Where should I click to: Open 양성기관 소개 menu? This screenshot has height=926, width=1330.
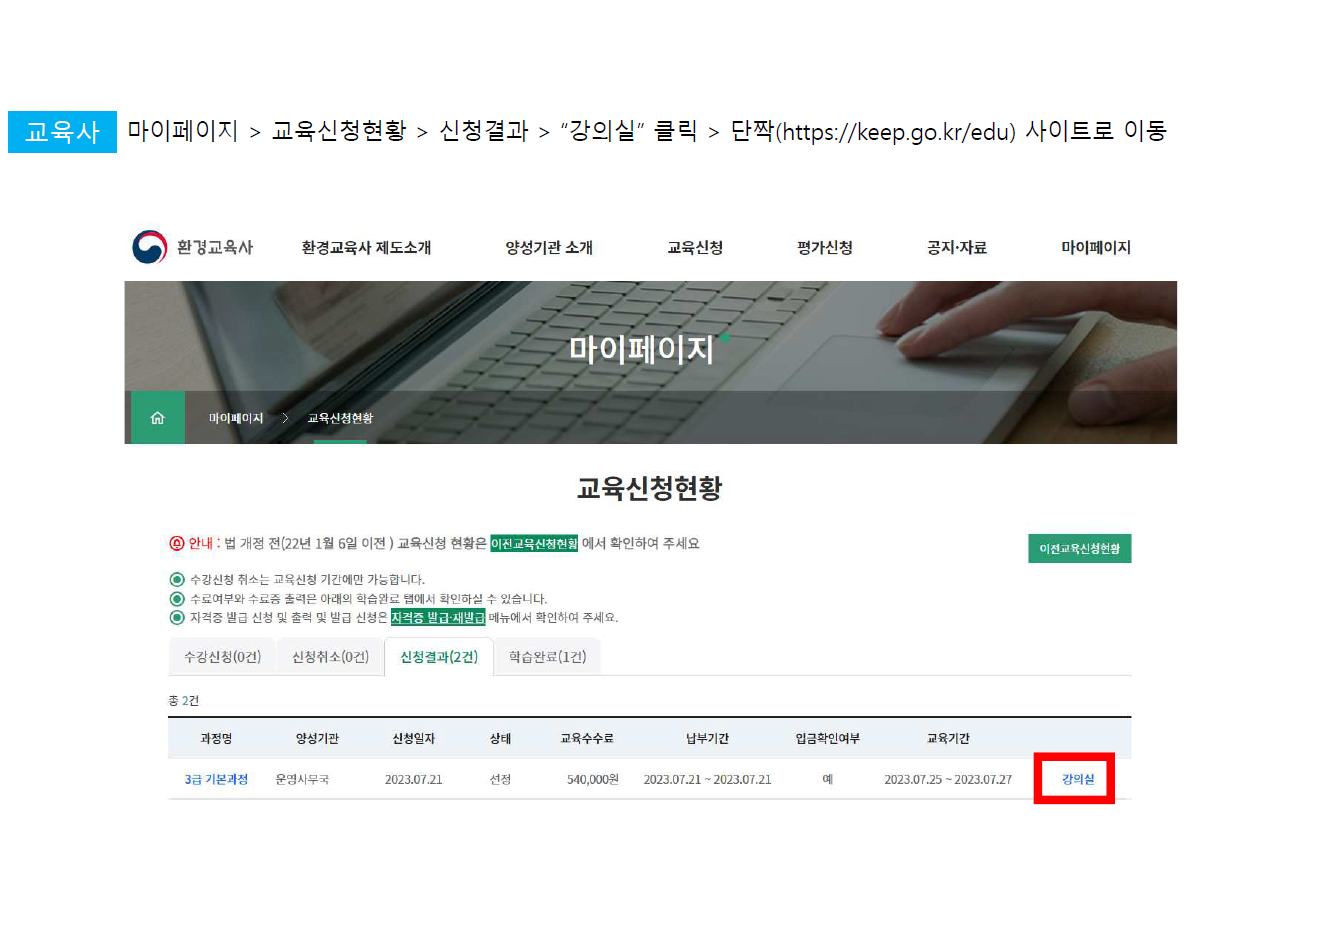tap(549, 247)
